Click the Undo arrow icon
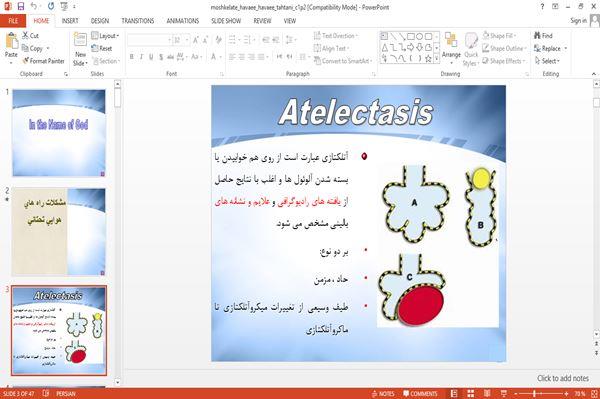This screenshot has width=600, height=399. (x=34, y=7)
